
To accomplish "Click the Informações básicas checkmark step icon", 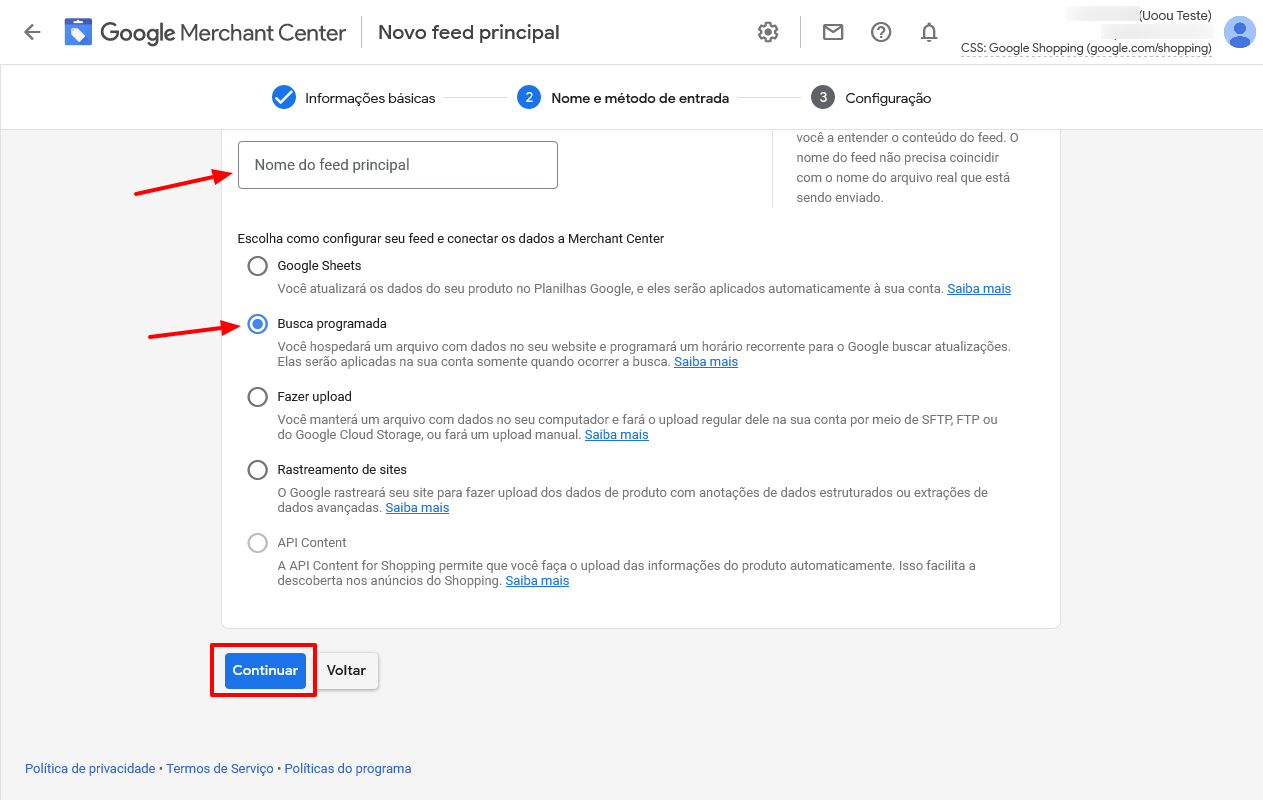I will pyautogui.click(x=284, y=97).
